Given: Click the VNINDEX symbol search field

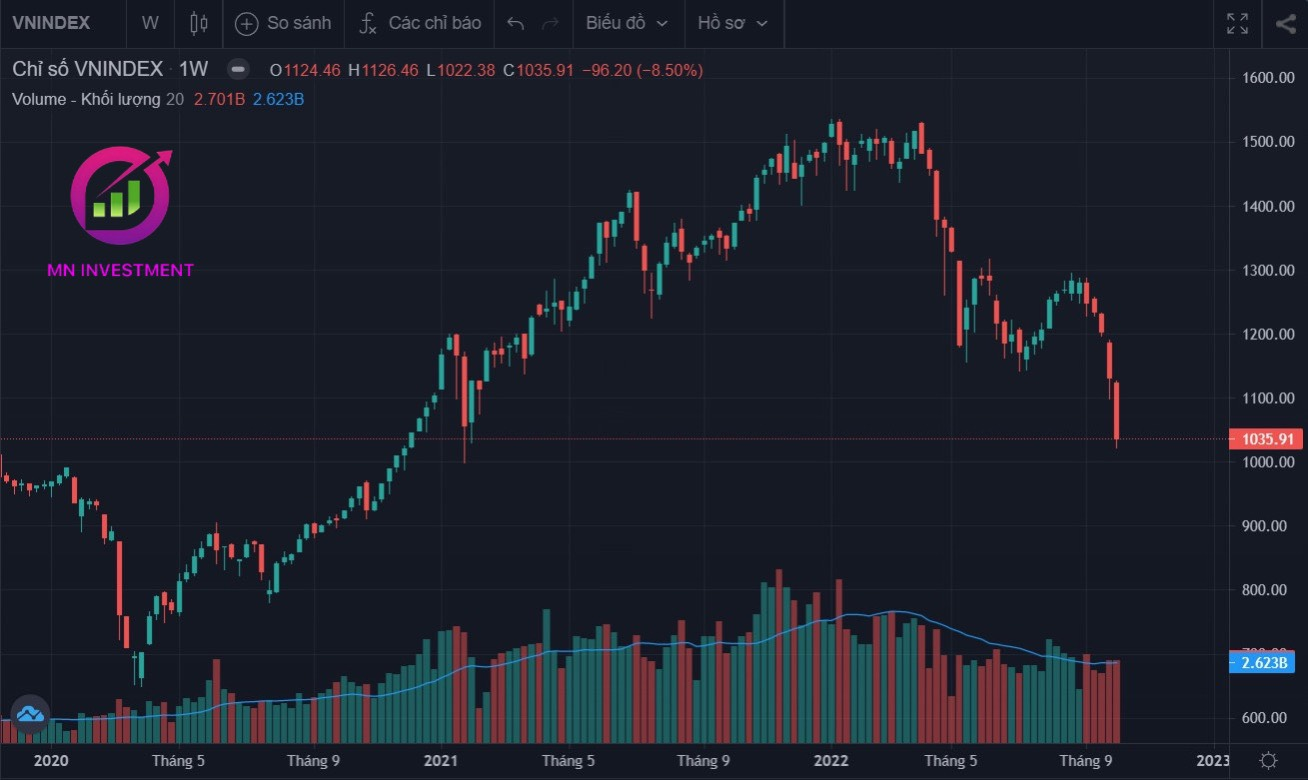Looking at the screenshot, I should coord(50,23).
